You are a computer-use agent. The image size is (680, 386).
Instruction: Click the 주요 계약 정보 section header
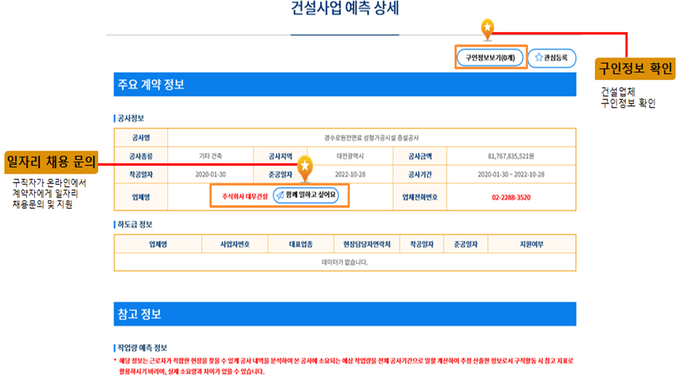point(345,85)
